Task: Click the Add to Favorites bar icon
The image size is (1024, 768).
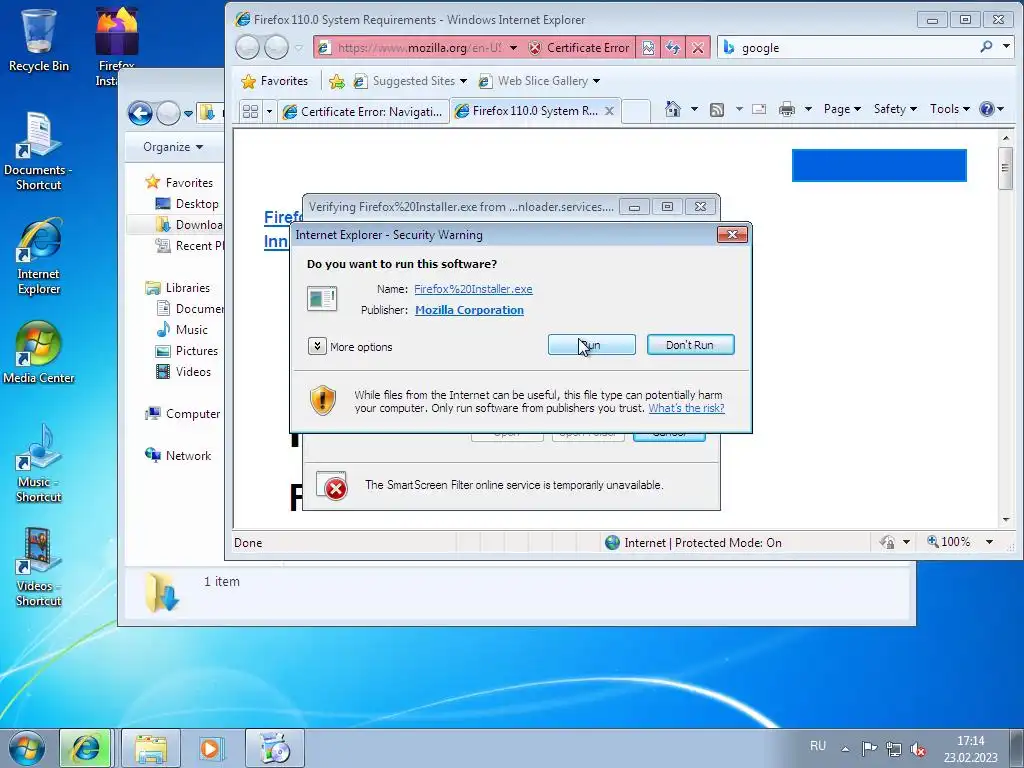Action: pos(336,81)
